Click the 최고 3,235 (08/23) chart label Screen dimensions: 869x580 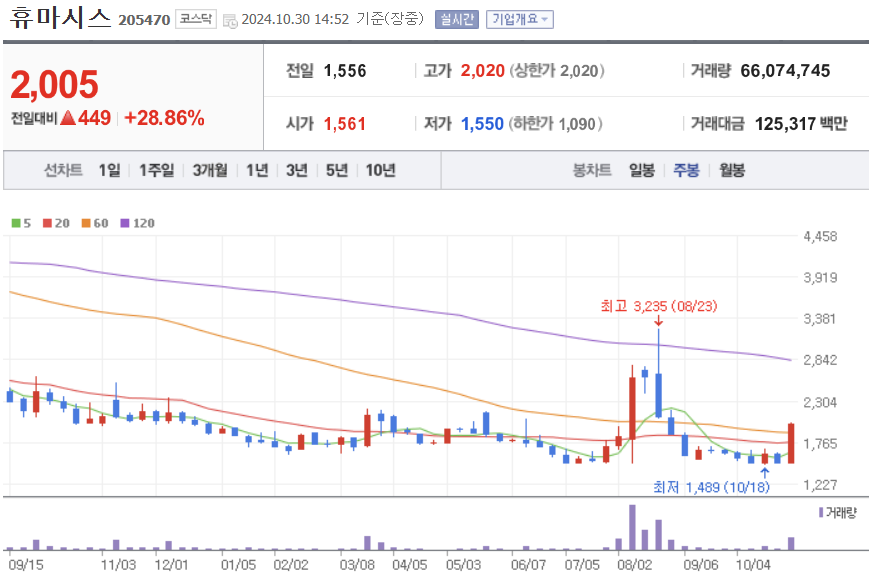659,306
